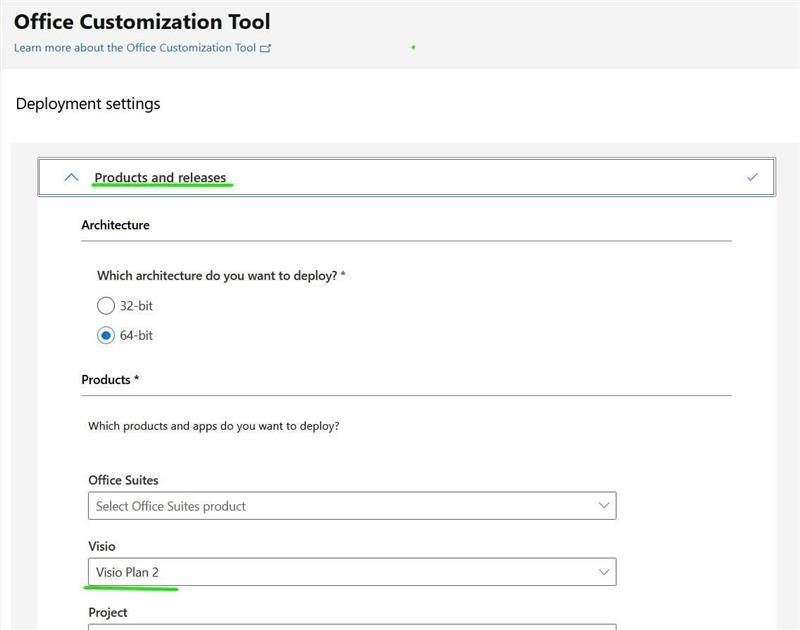This screenshot has height=630, width=800.
Task: Click the checkmark icon on Products and releases
Action: (752, 177)
